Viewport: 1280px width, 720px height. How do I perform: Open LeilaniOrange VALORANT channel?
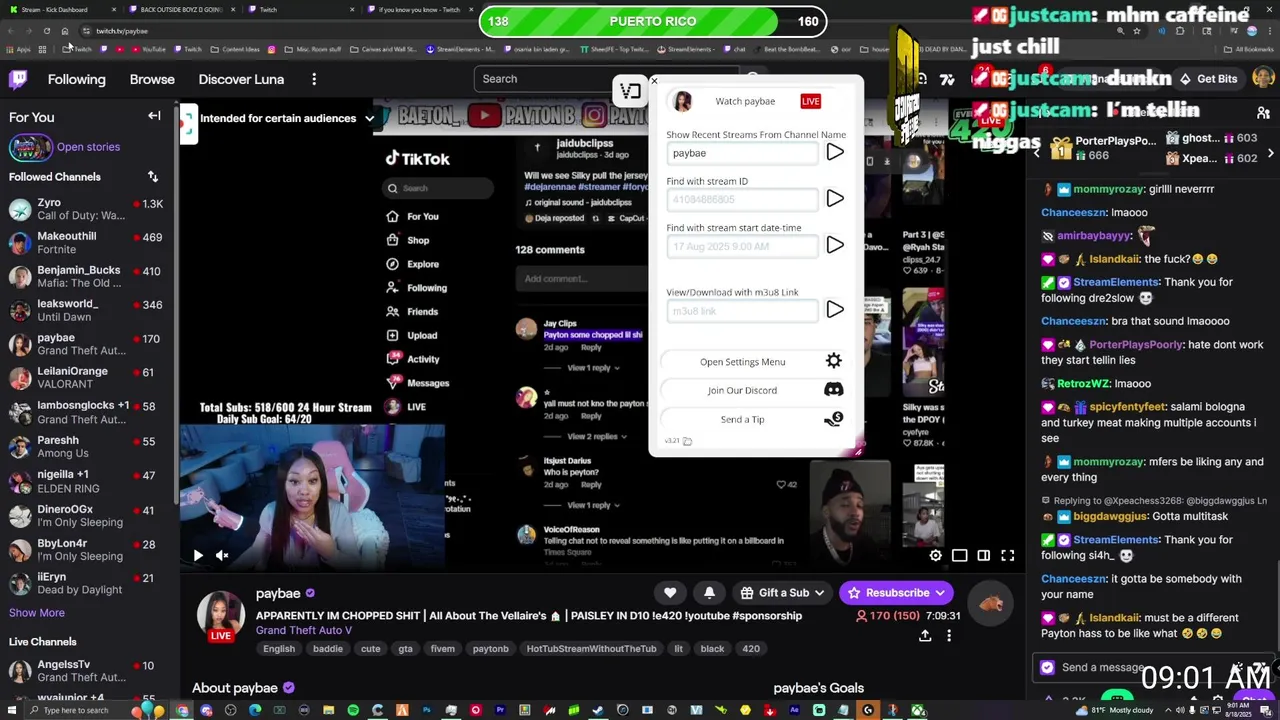pyautogui.click(x=88, y=378)
